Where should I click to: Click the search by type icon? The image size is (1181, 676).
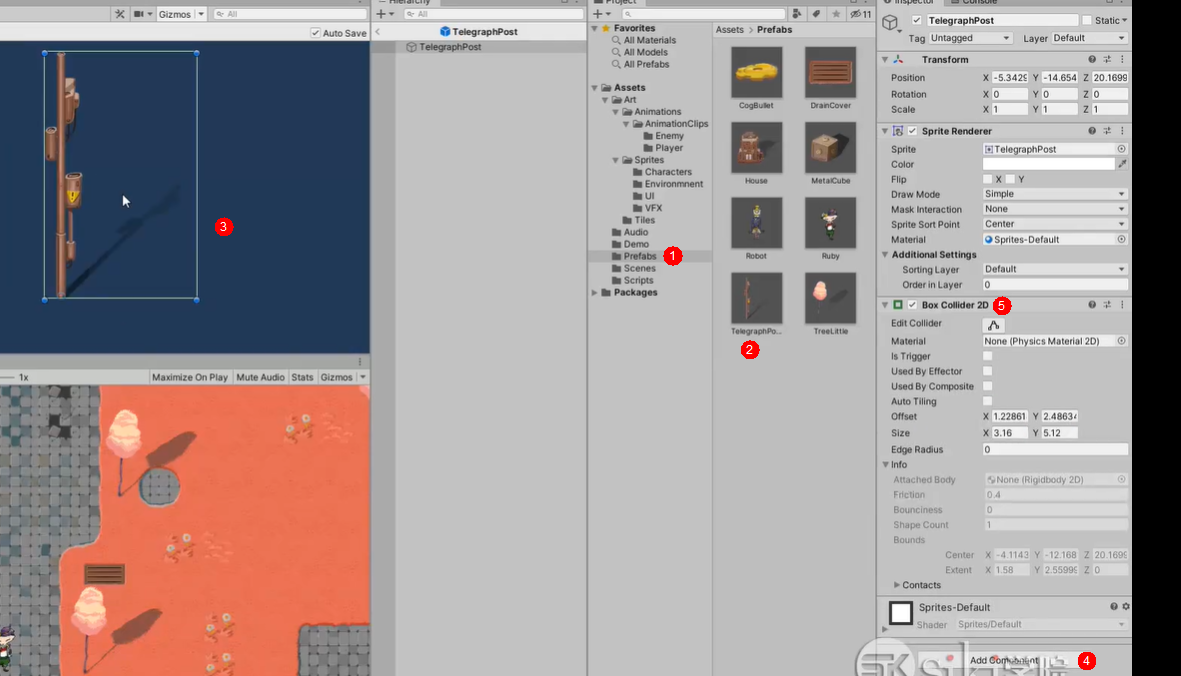(797, 14)
